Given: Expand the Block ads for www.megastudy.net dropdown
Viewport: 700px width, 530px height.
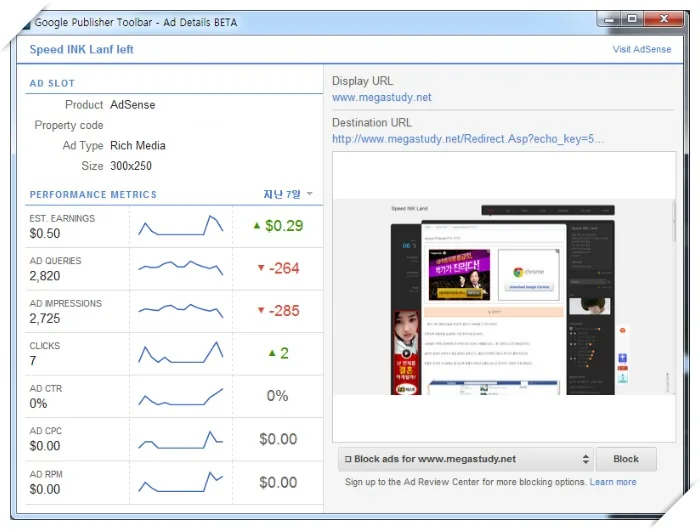Looking at the screenshot, I should 466,459.
